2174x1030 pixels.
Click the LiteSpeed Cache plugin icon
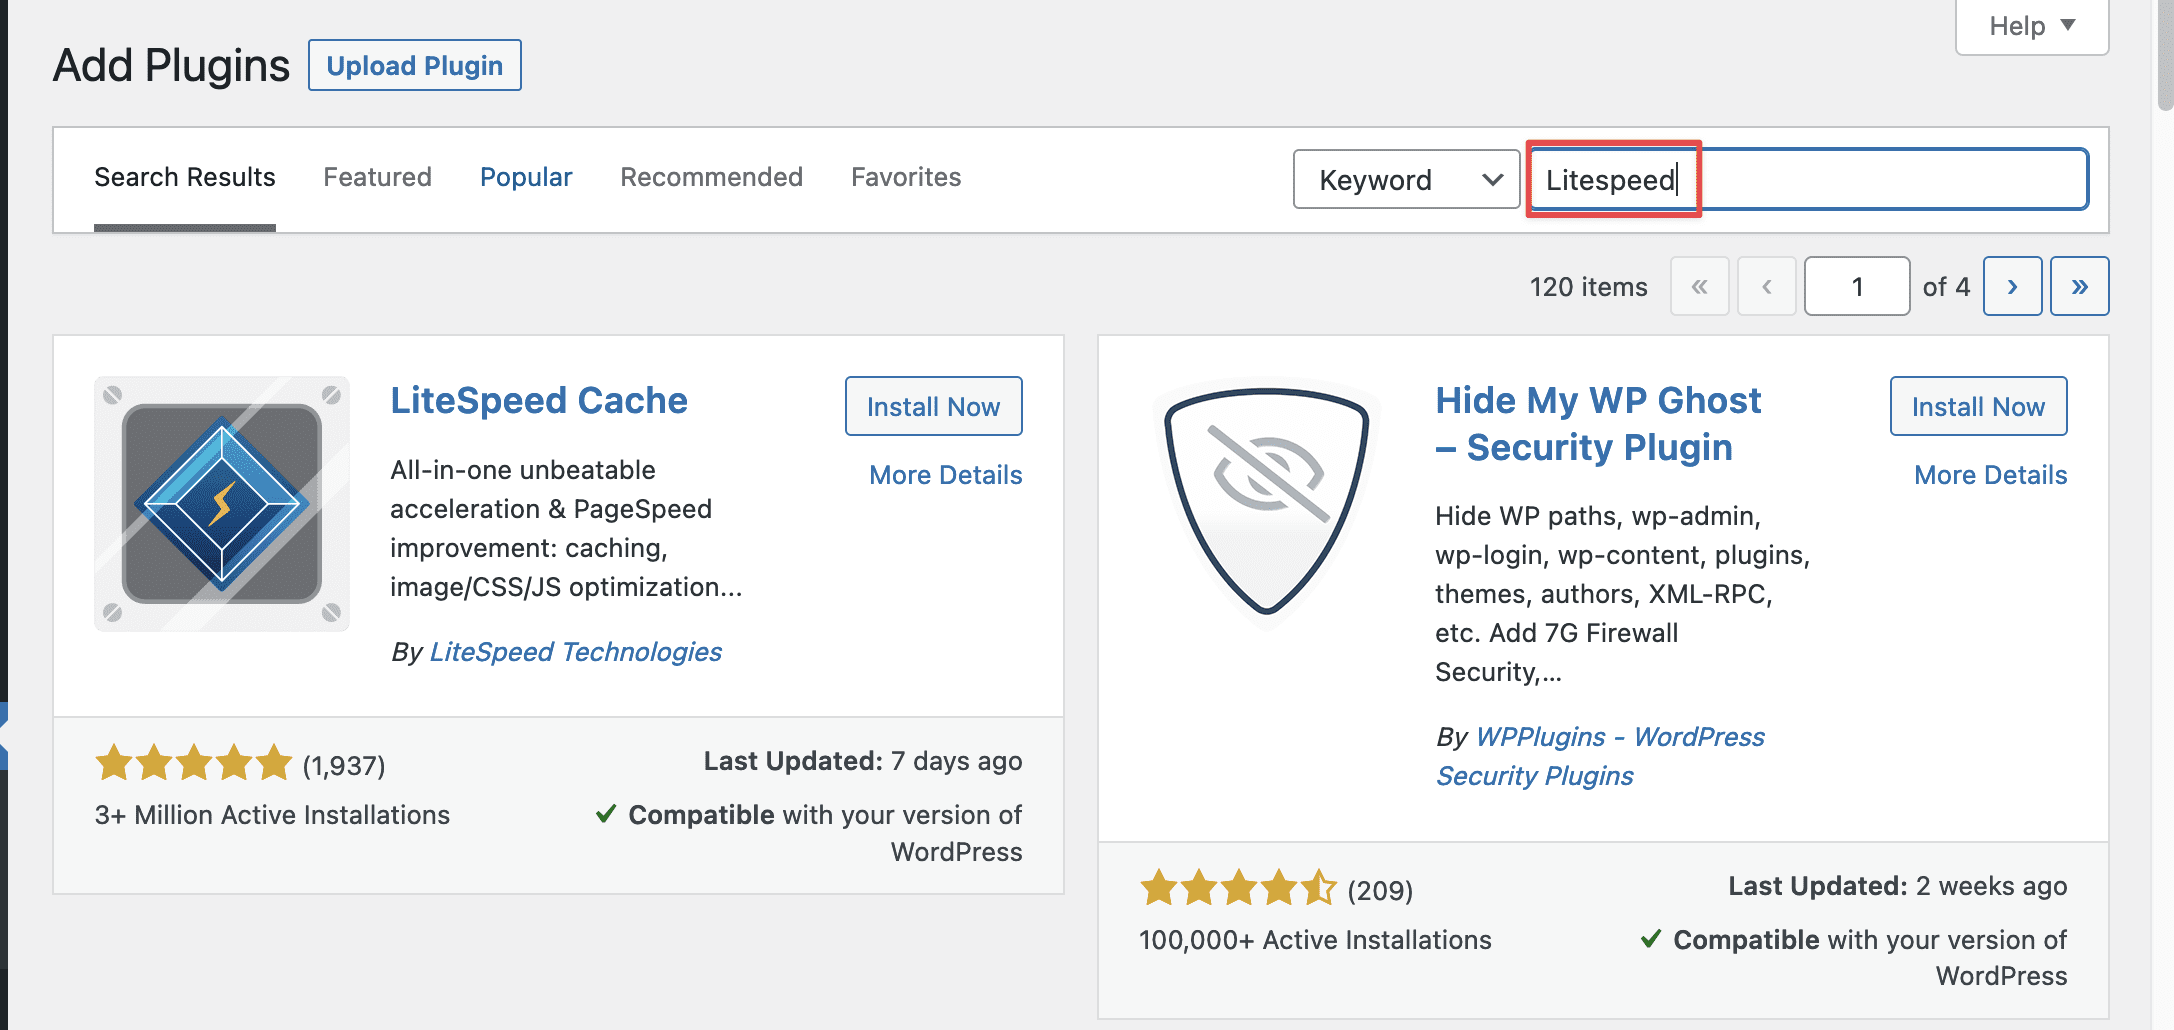click(222, 504)
